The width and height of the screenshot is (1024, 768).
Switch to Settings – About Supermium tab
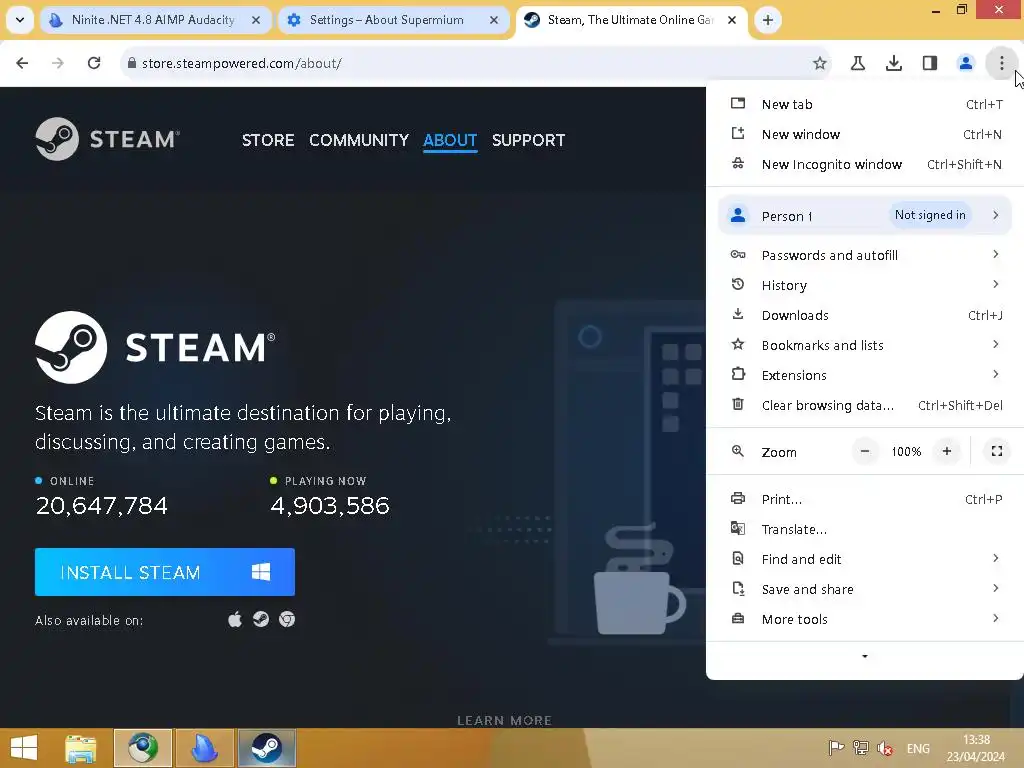point(387,20)
